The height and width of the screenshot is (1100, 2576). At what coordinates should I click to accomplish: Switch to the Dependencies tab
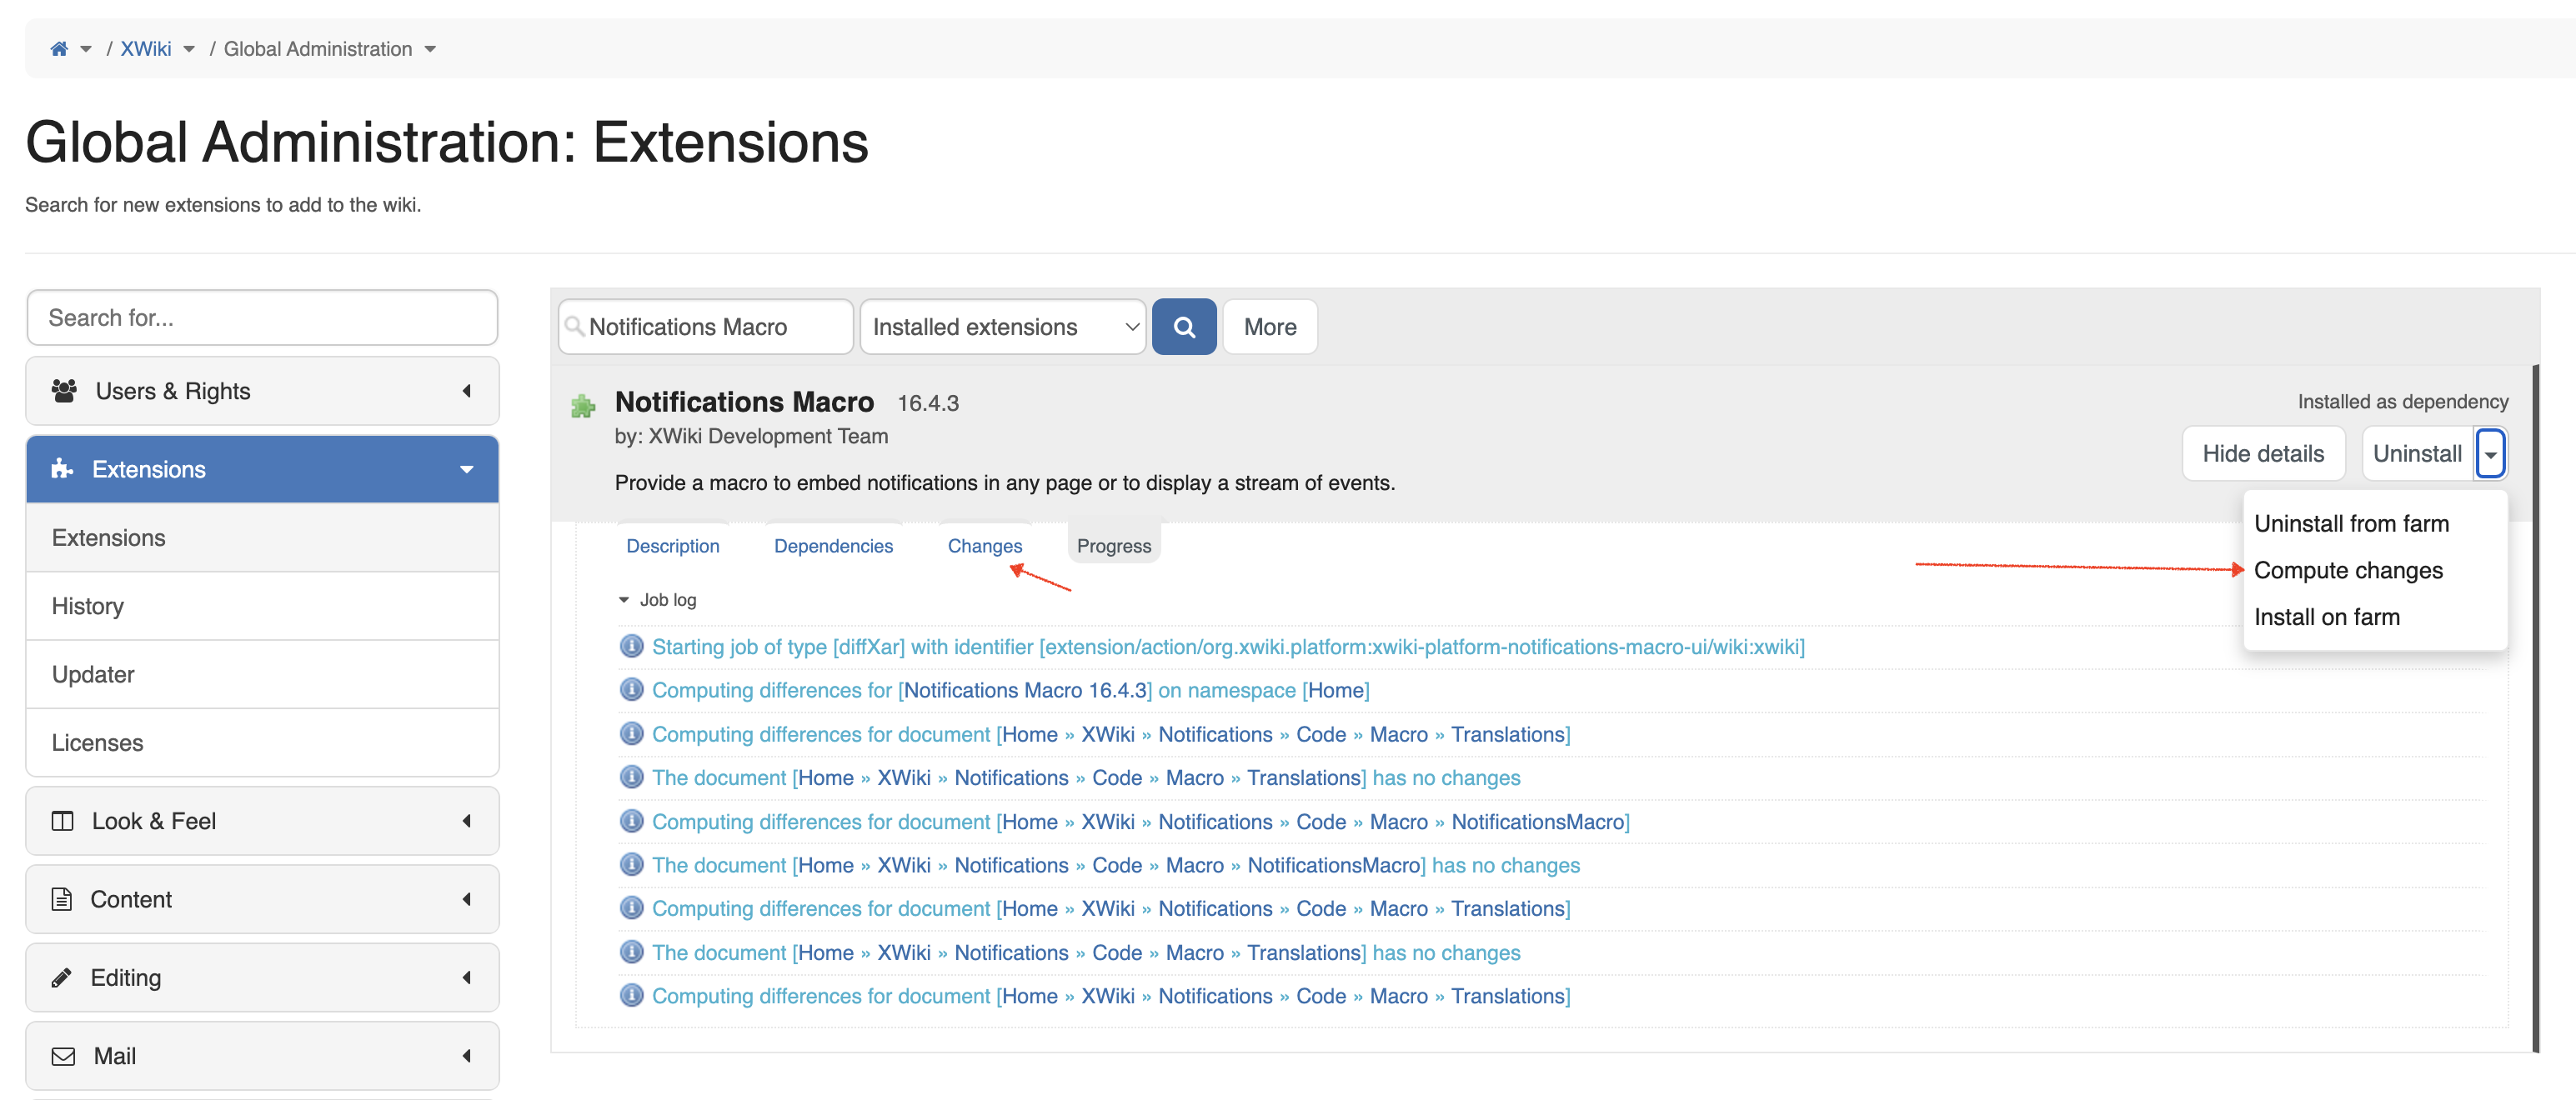[833, 545]
